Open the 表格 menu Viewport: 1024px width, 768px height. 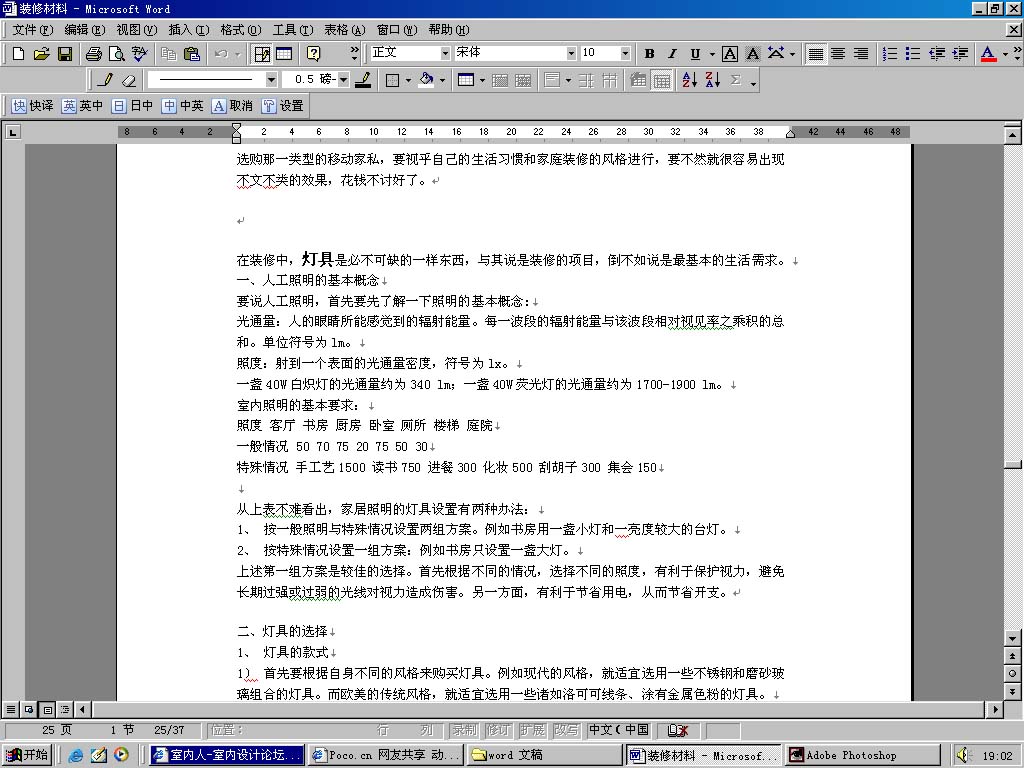point(344,29)
